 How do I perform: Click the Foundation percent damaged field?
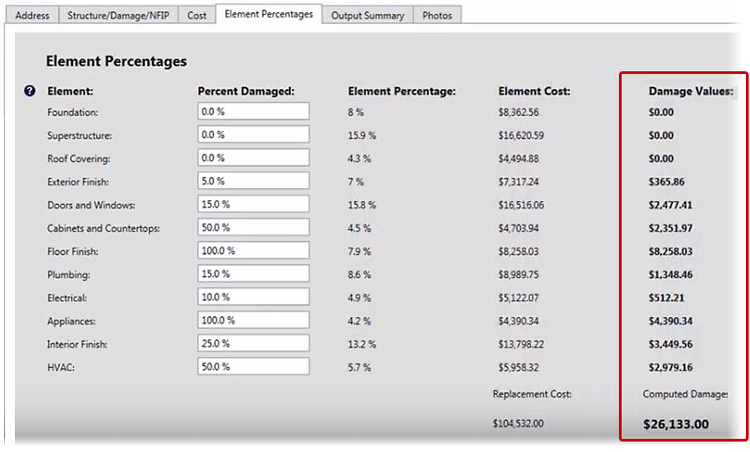254,111
